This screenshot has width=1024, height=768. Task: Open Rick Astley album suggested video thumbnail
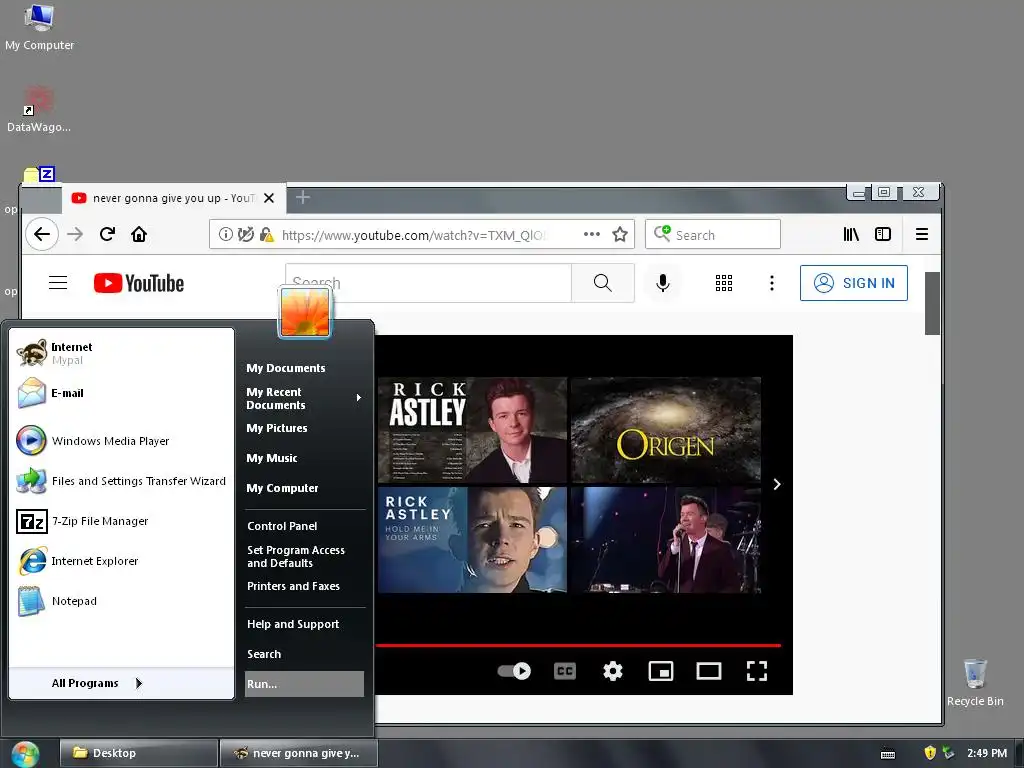472,430
